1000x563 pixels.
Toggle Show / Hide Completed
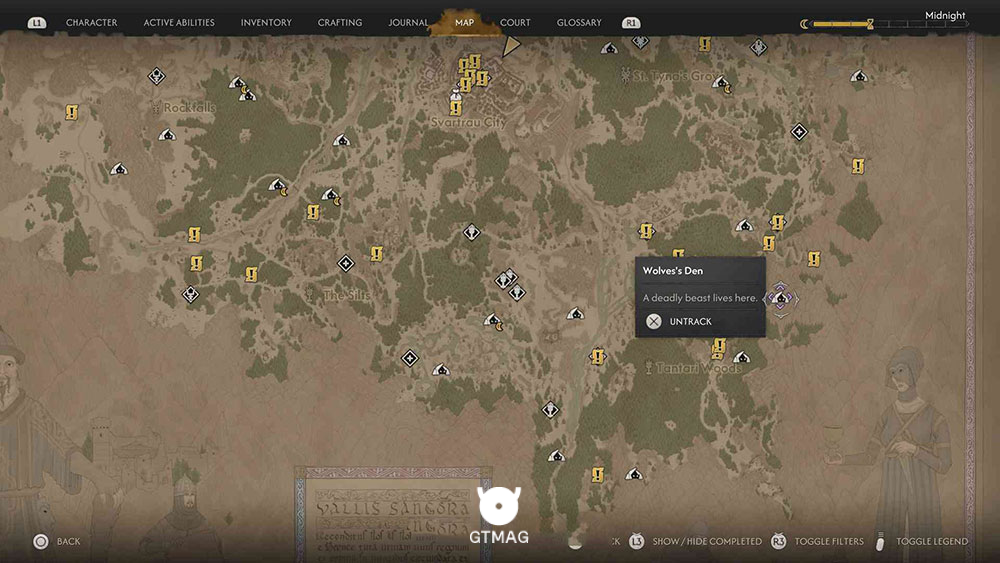(x=707, y=541)
